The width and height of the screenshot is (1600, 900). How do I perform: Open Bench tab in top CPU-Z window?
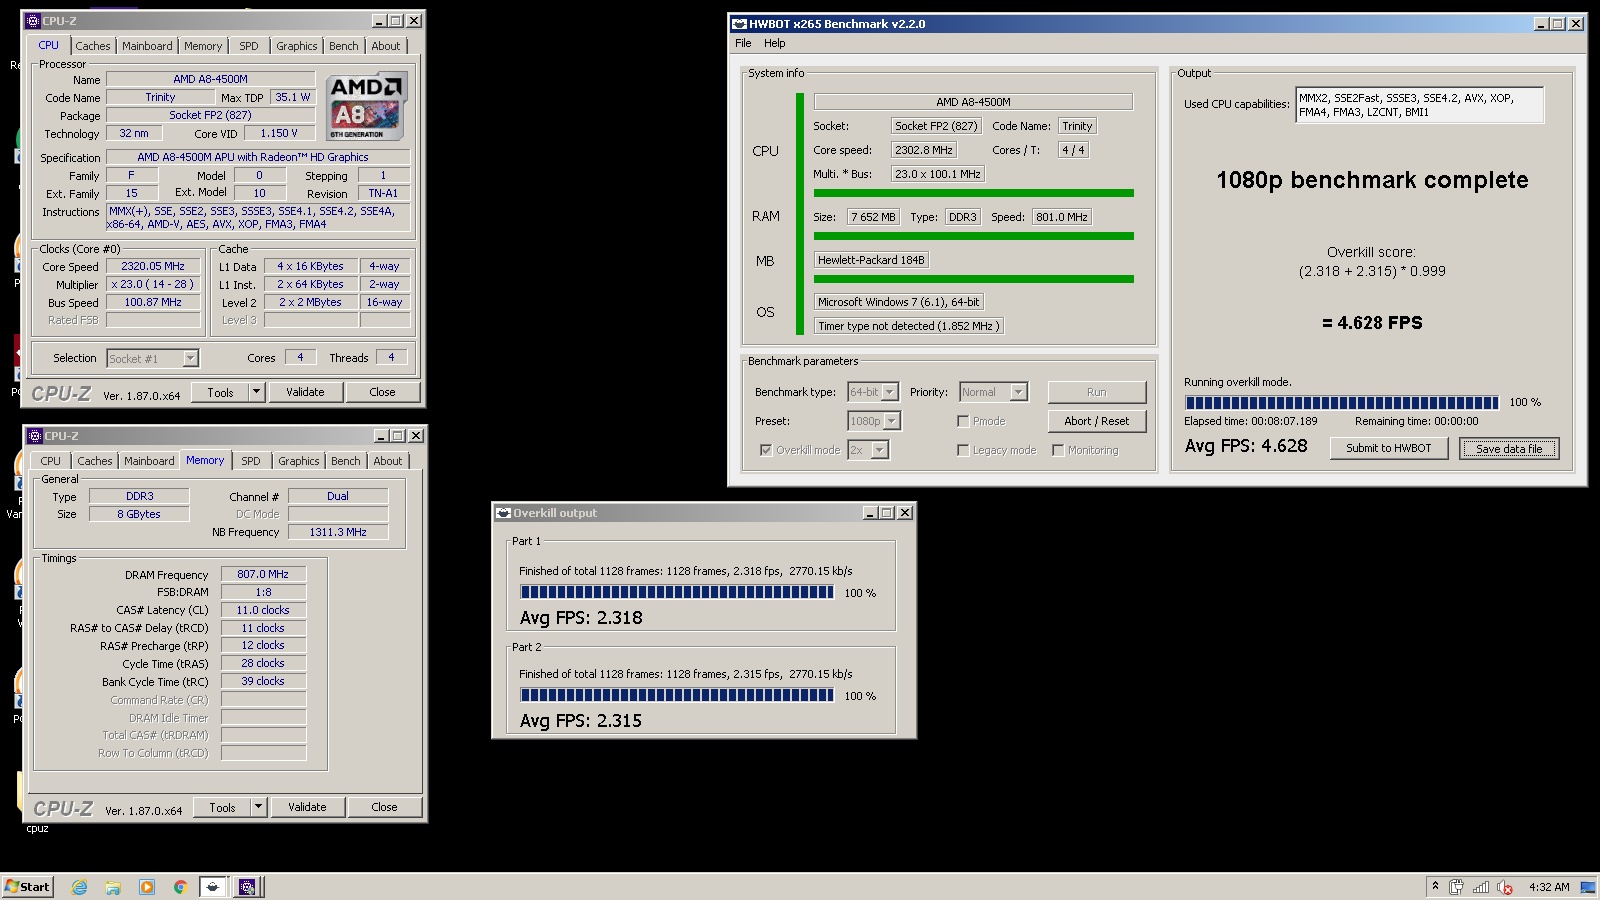tap(343, 46)
